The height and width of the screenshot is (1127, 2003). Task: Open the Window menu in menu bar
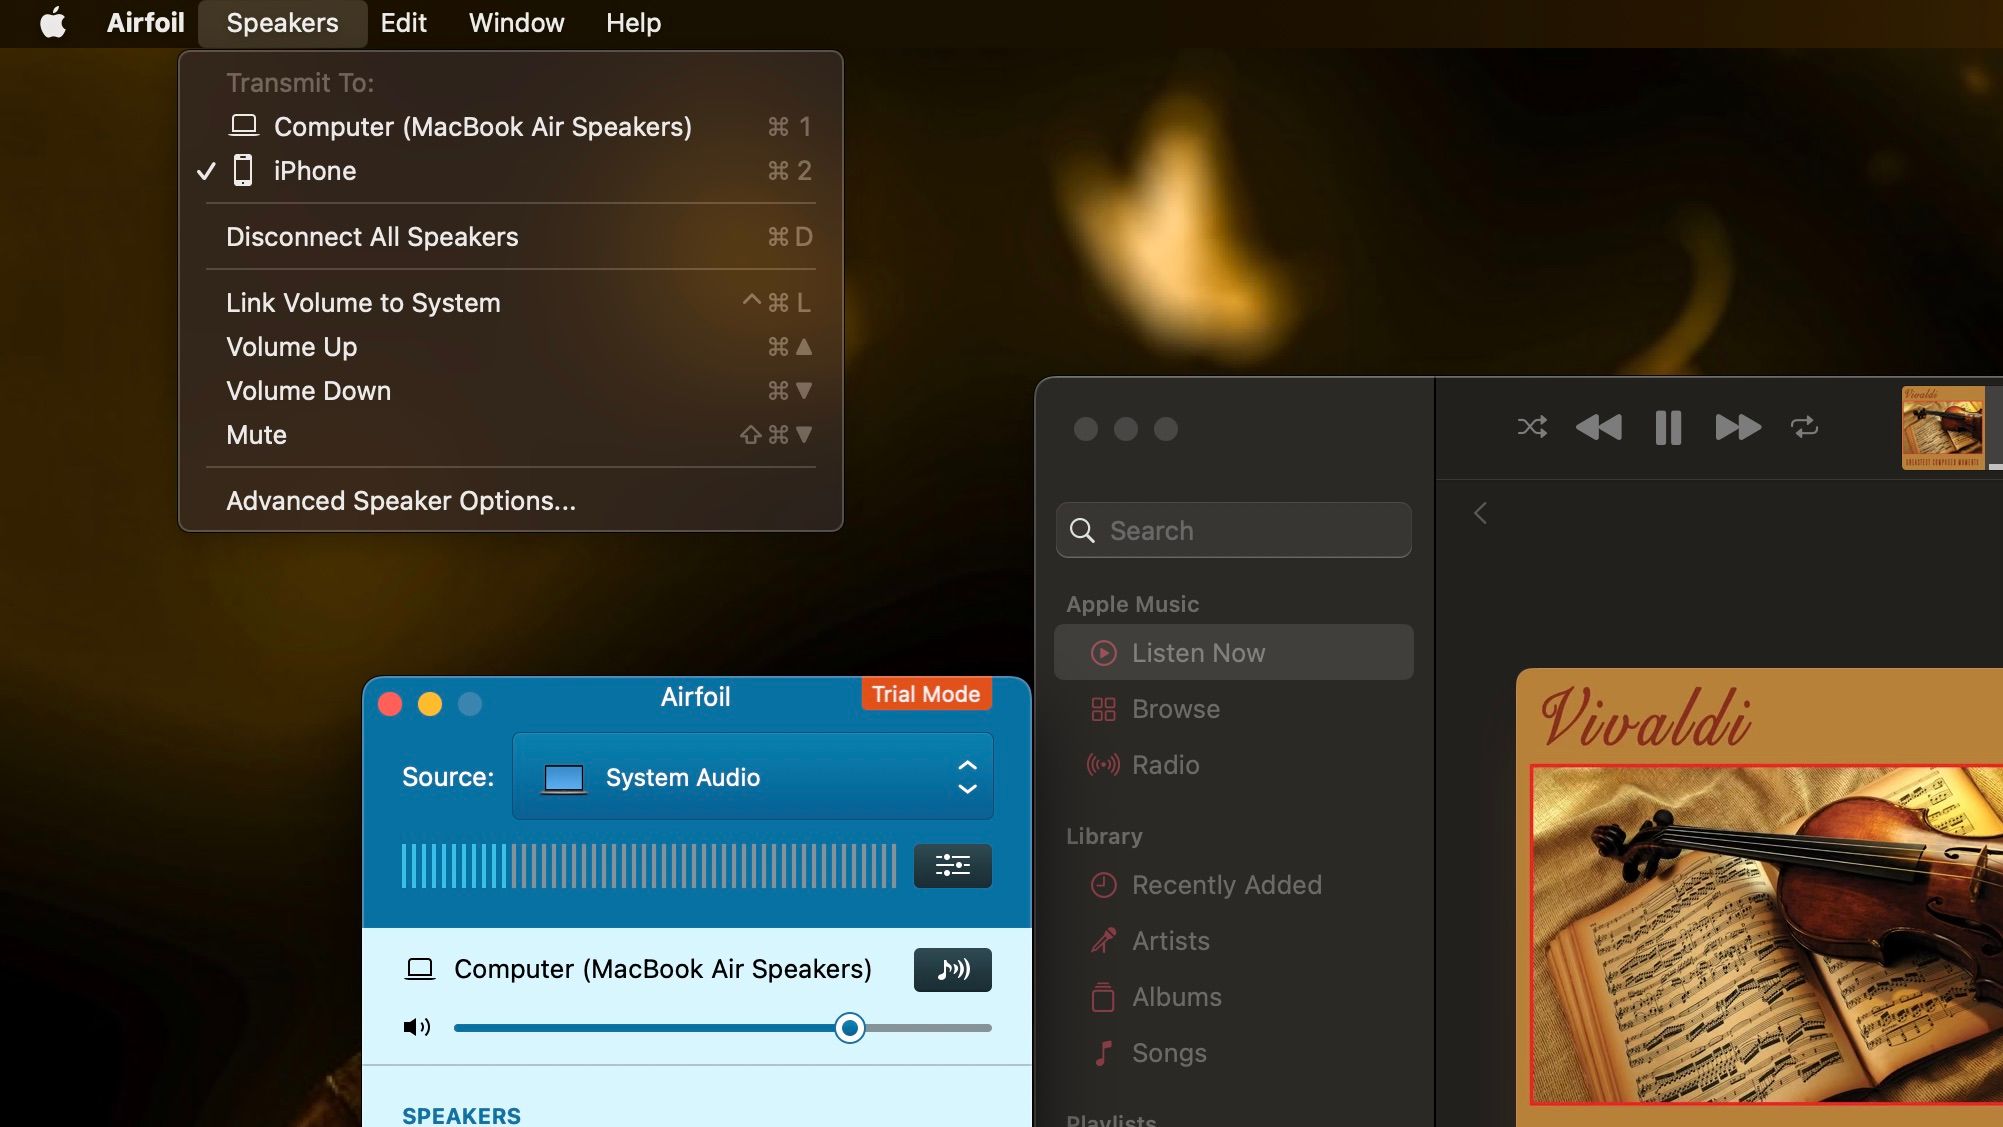pyautogui.click(x=515, y=22)
